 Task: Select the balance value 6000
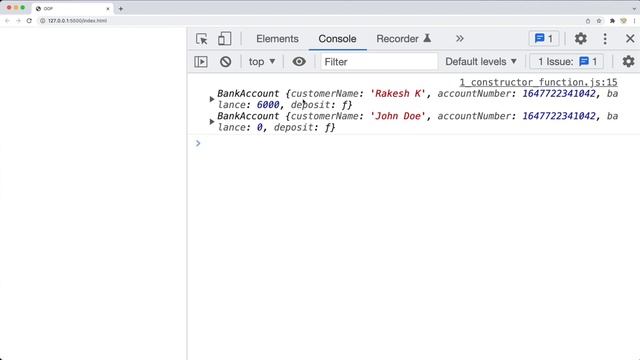pyautogui.click(x=268, y=105)
